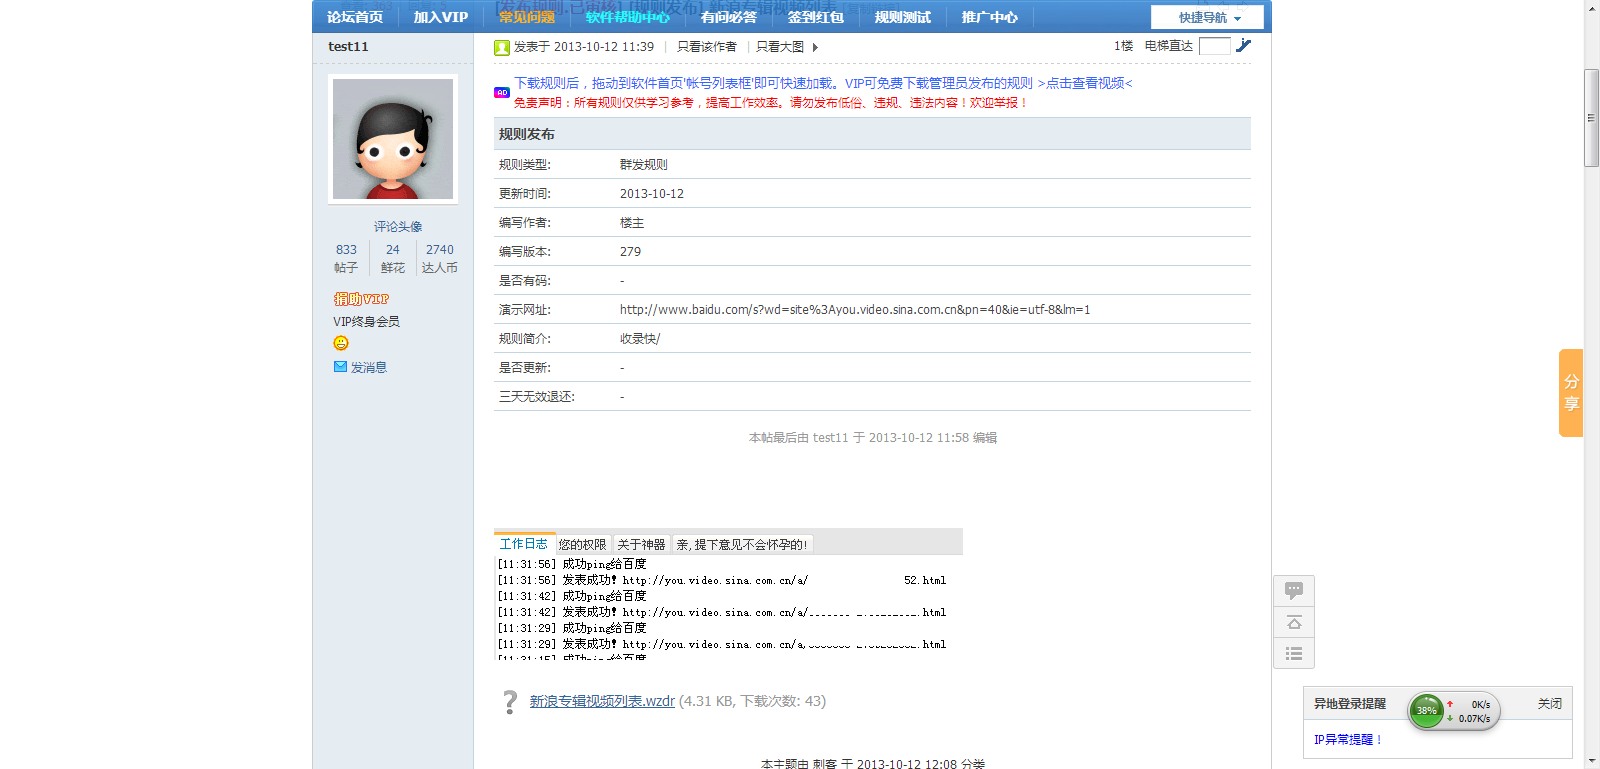Open the 快捷导航 dropdown
The width and height of the screenshot is (1600, 769).
1208,18
